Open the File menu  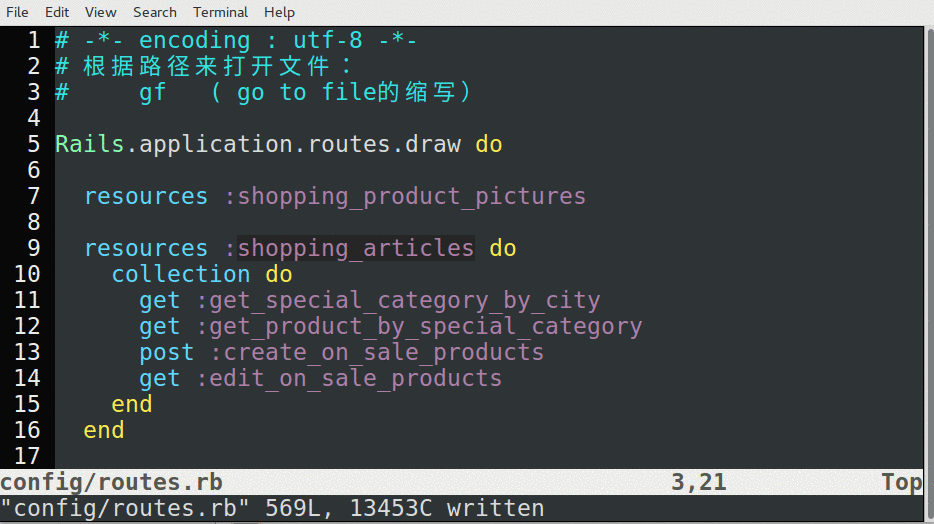(x=17, y=12)
